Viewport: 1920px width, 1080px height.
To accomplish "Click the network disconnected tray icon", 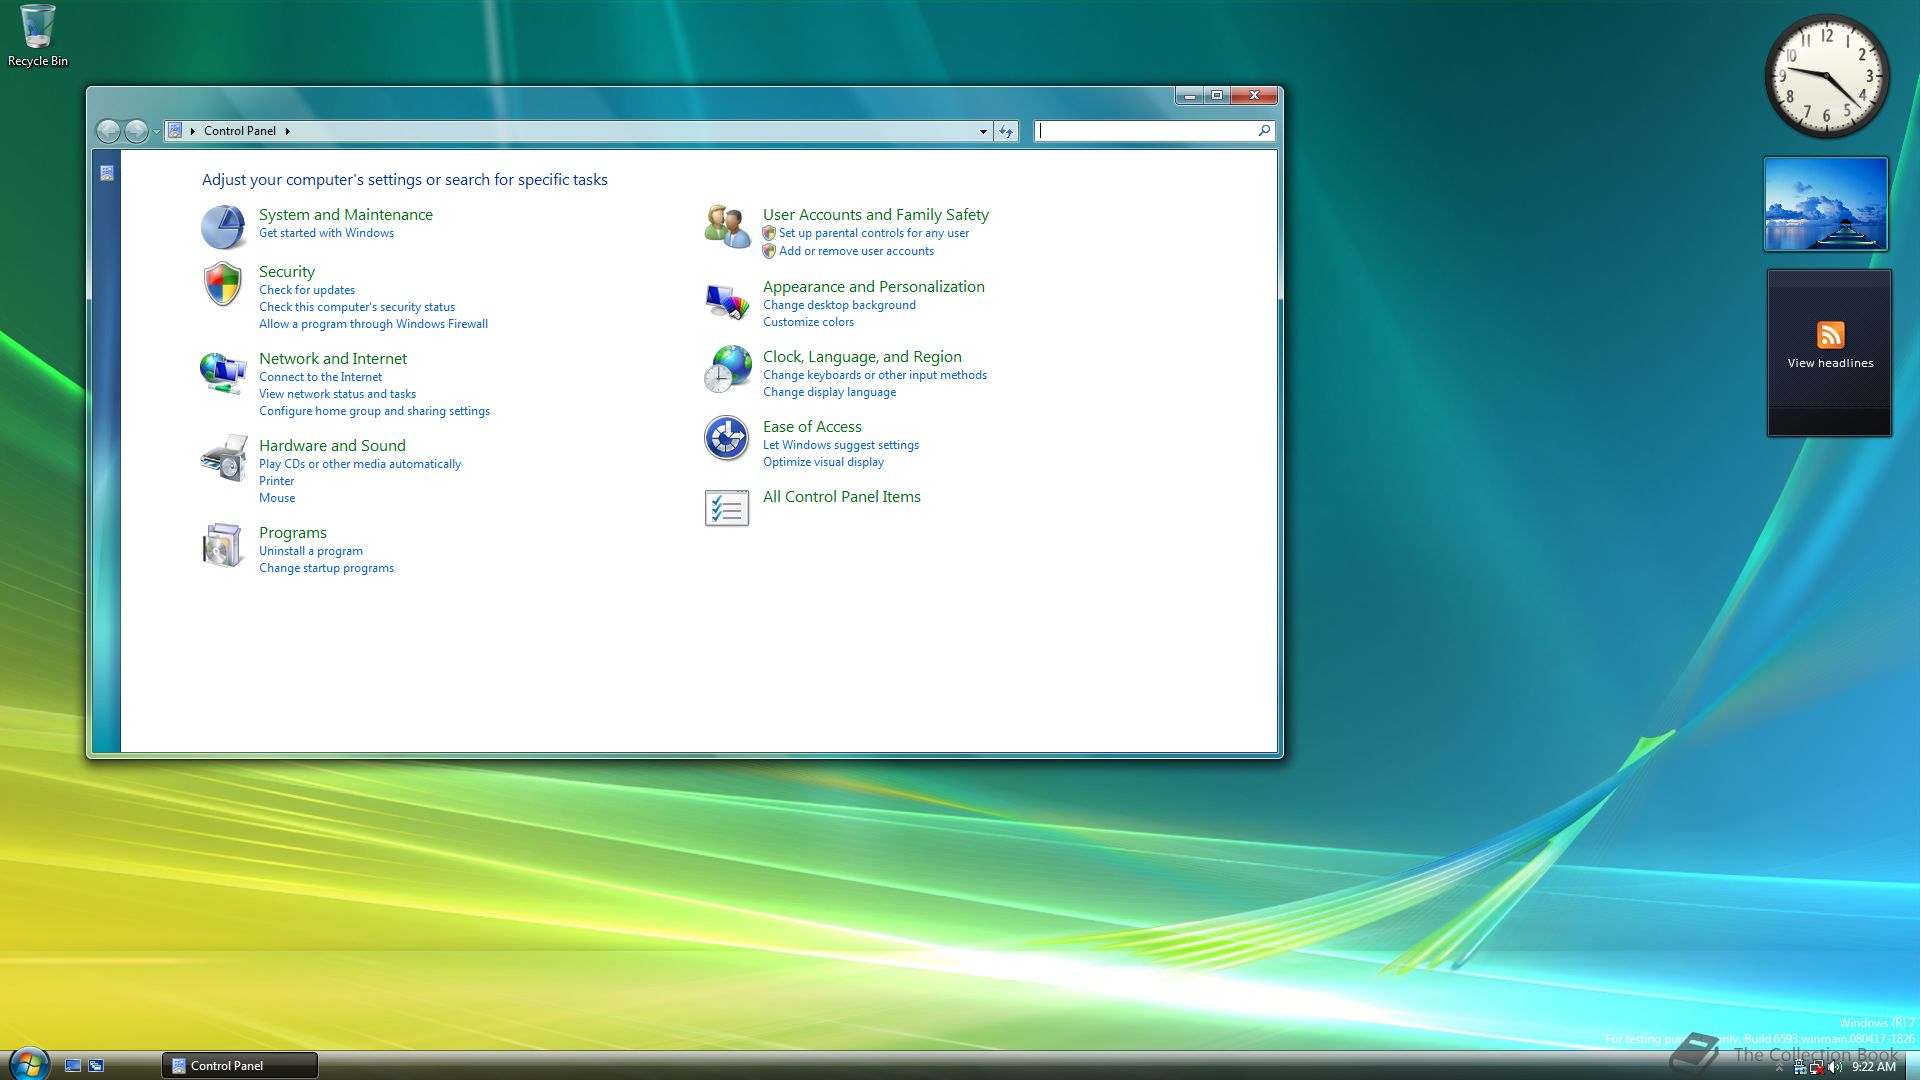I will 1817,1067.
